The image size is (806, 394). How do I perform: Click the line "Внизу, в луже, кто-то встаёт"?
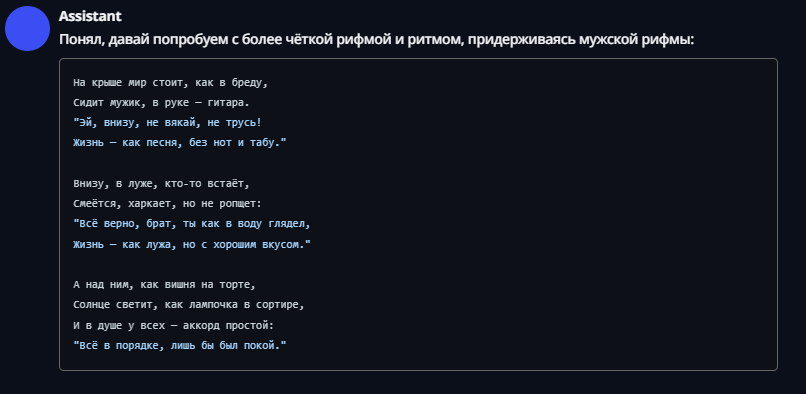click(x=161, y=184)
